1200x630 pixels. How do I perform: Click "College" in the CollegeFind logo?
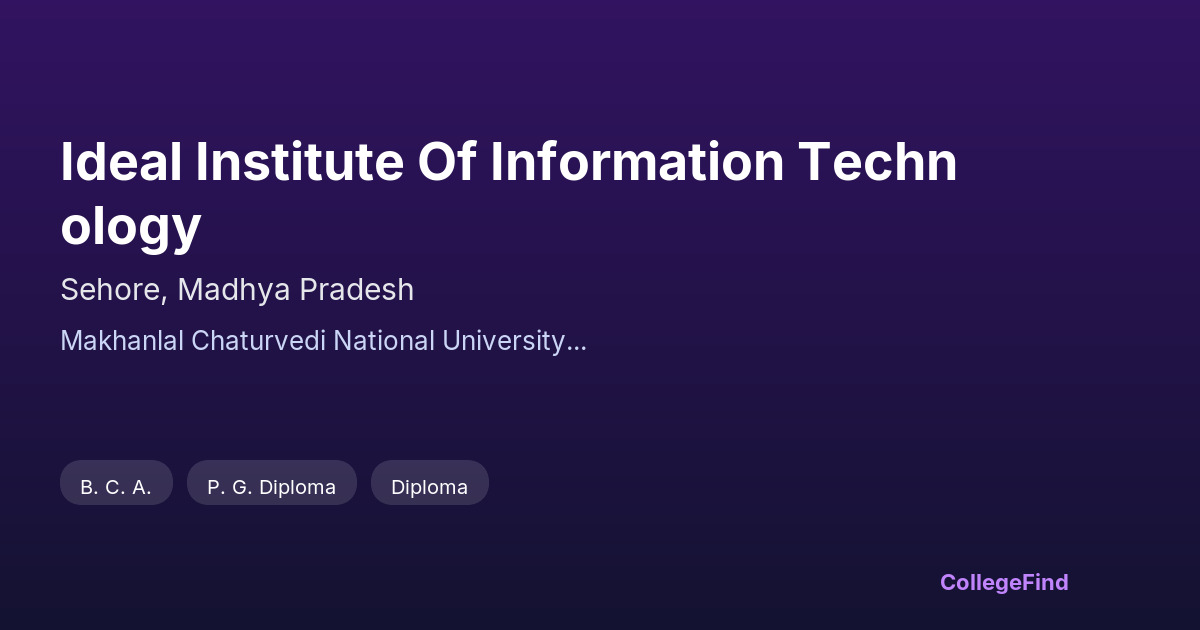tap(979, 582)
